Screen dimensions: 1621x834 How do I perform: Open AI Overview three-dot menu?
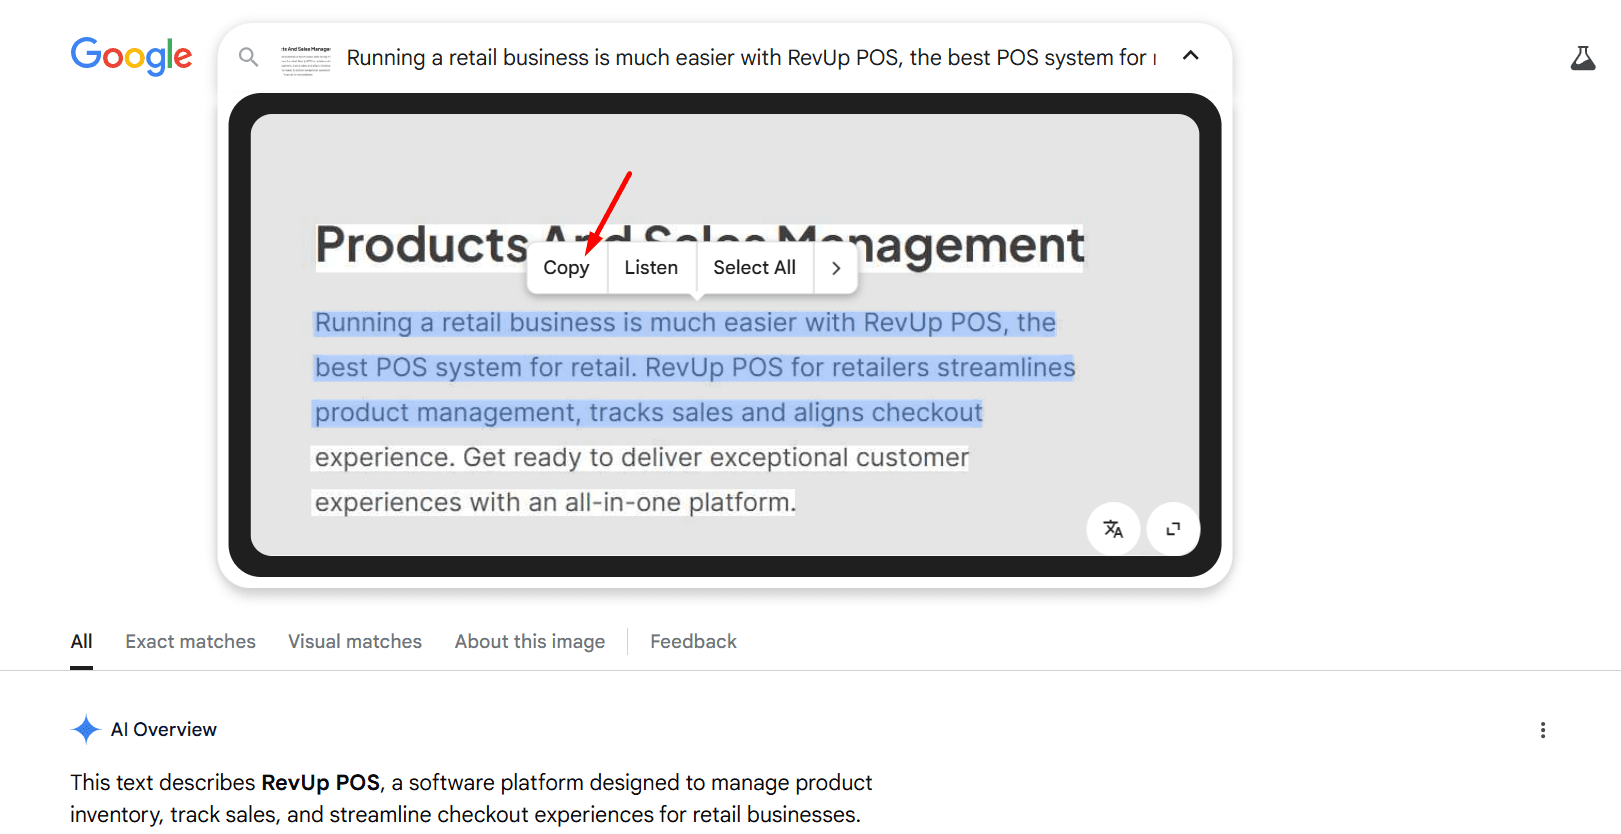pos(1543,730)
